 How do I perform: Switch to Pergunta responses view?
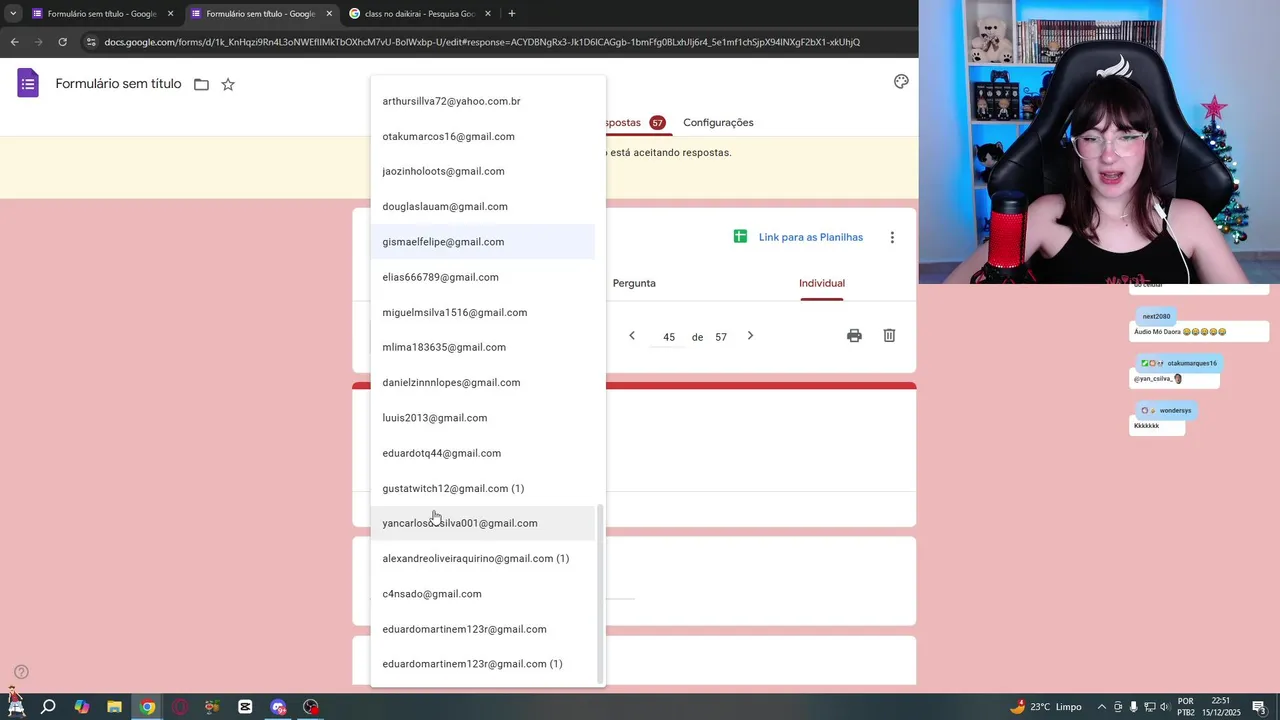[x=634, y=283]
